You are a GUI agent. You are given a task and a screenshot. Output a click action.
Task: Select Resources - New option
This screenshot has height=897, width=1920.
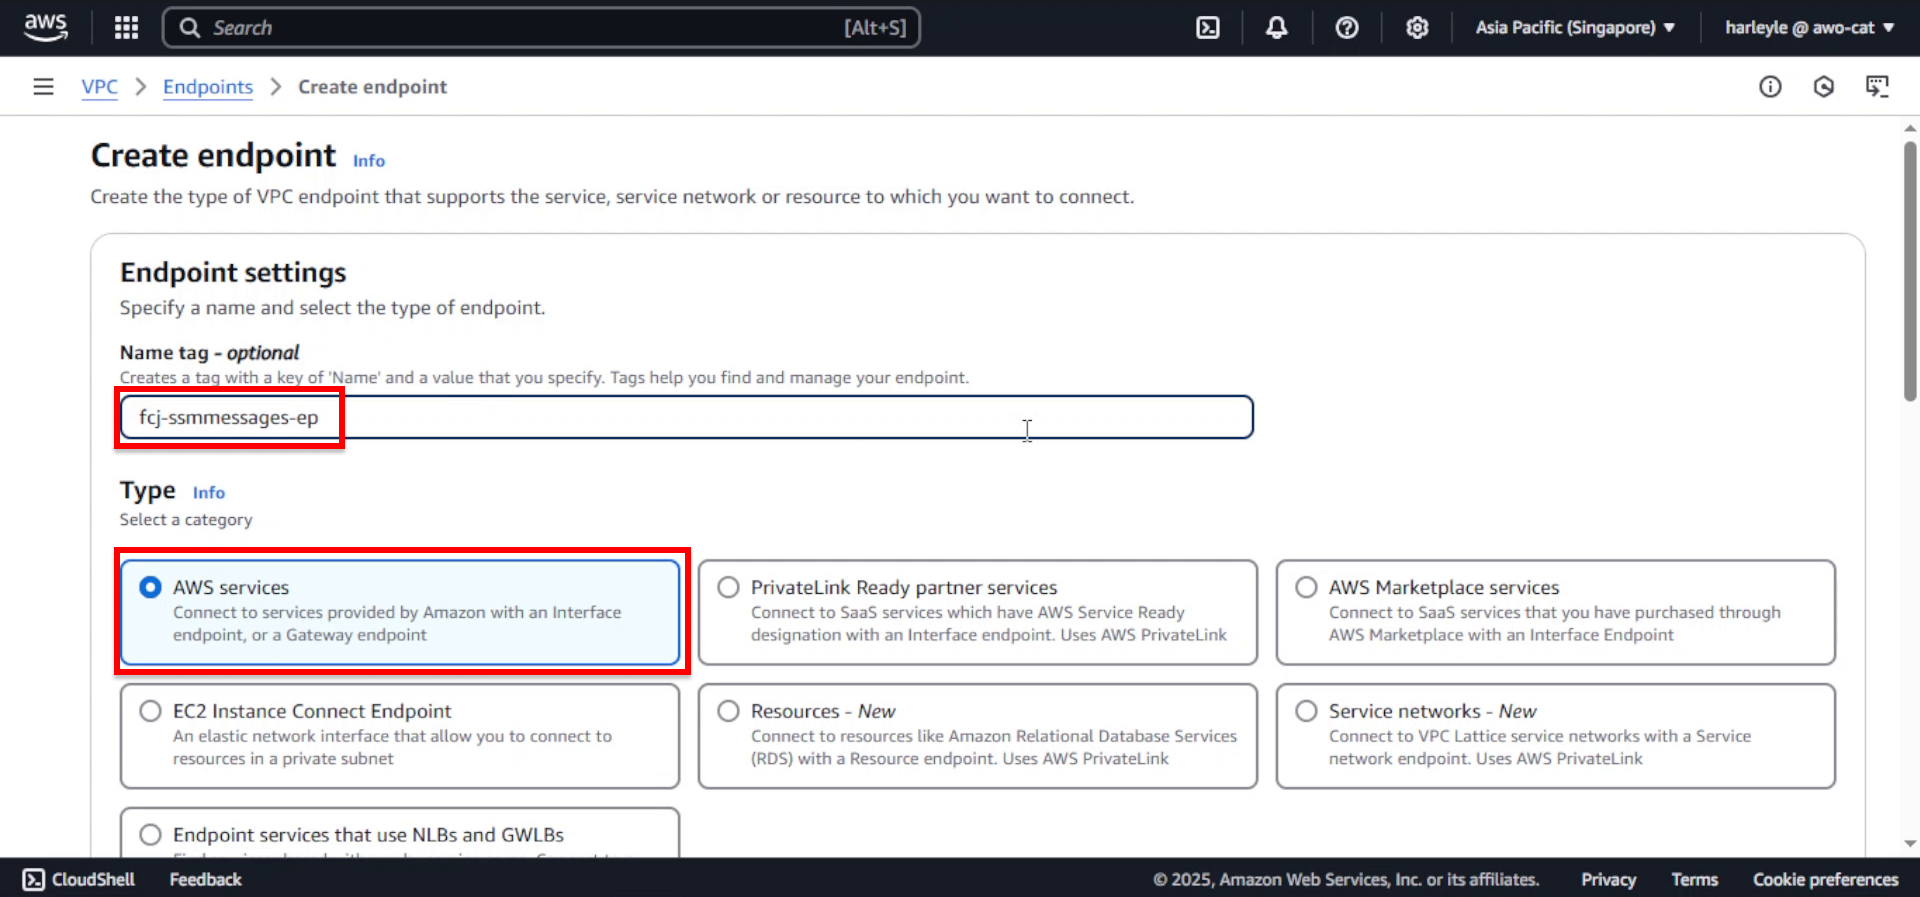click(977, 736)
